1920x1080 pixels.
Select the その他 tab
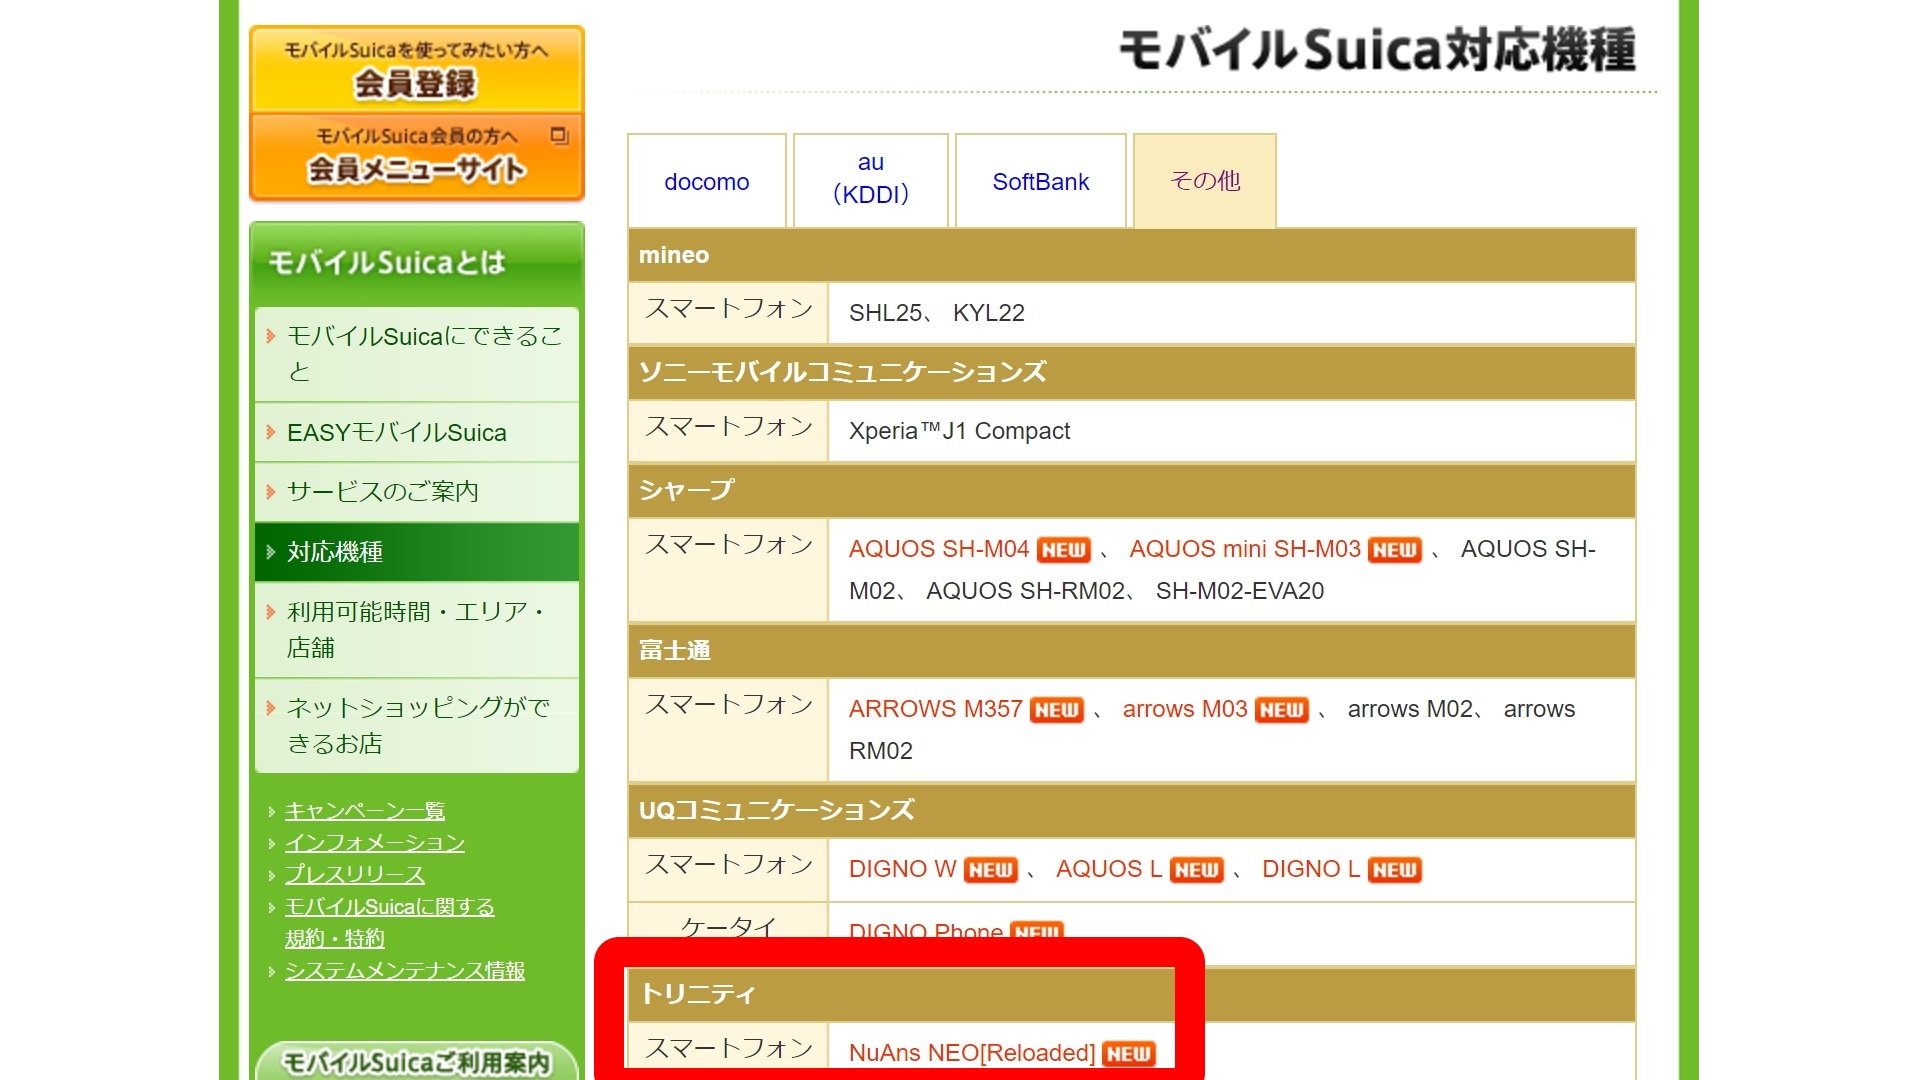pos(1204,181)
